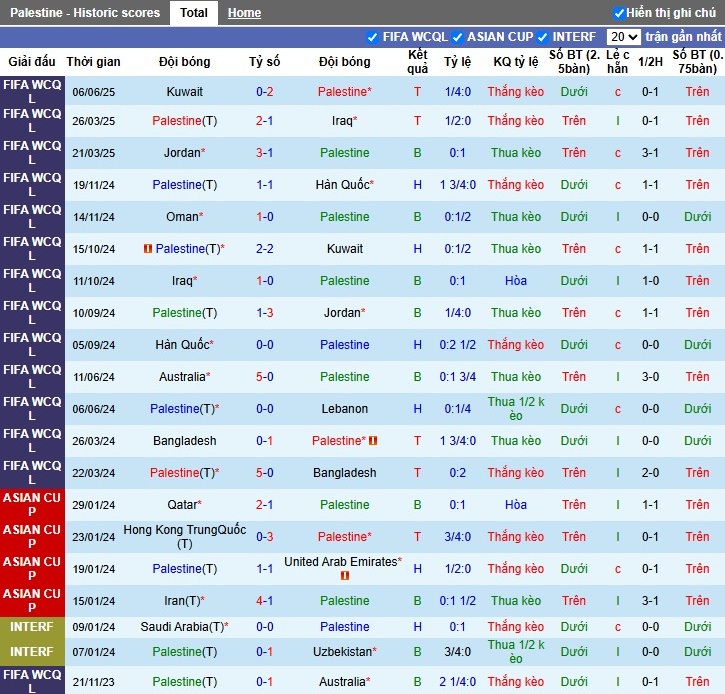Open Saudi Arabia(T) team link
Image resolution: width=725 pixels, height=694 pixels.
coord(184,626)
